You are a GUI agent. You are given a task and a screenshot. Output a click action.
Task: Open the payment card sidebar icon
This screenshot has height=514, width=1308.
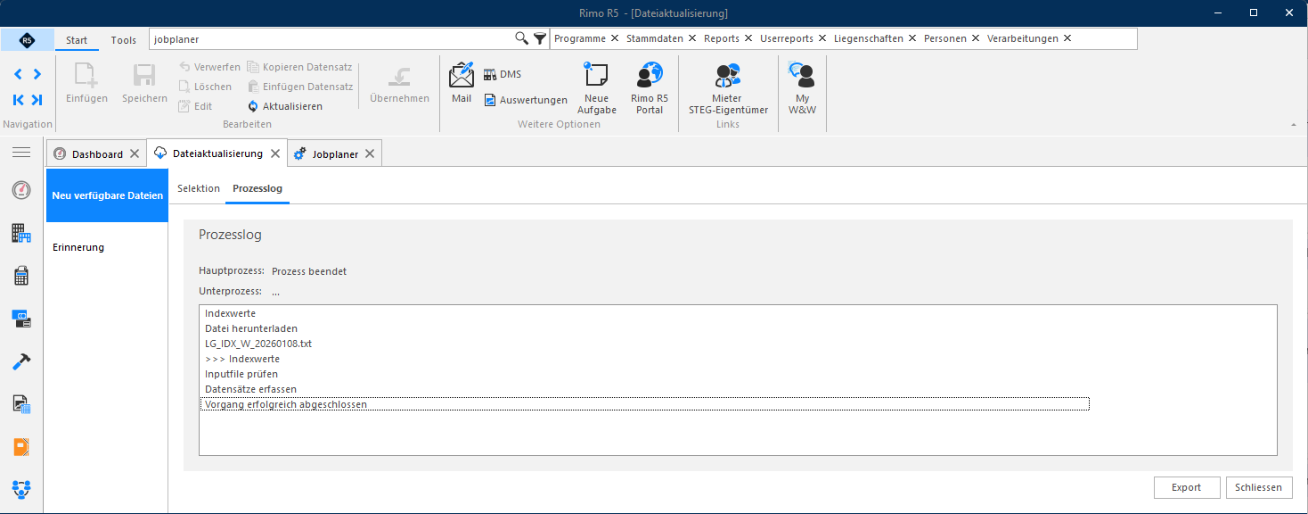pos(21,319)
